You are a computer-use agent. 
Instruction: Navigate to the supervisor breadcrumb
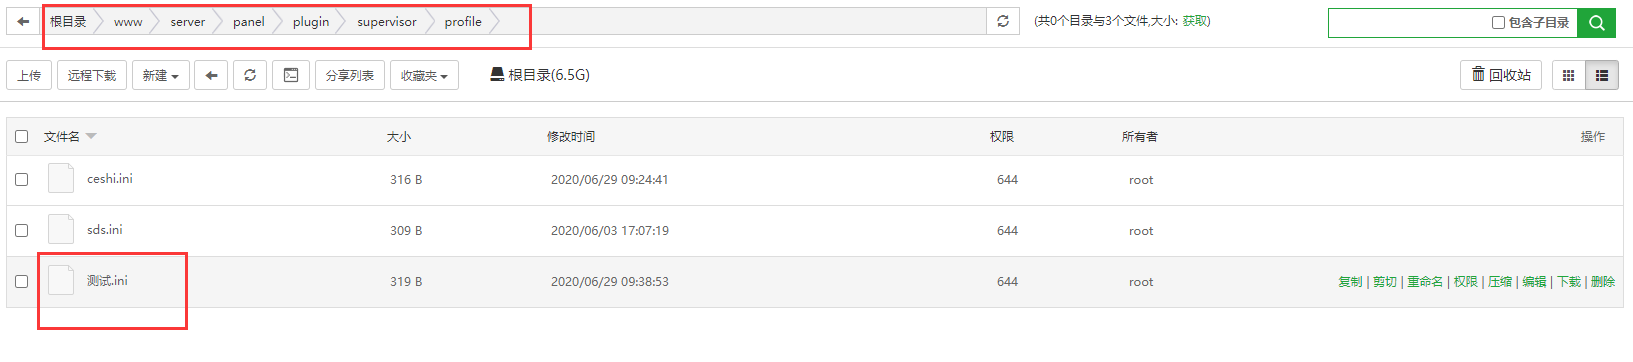pos(387,22)
